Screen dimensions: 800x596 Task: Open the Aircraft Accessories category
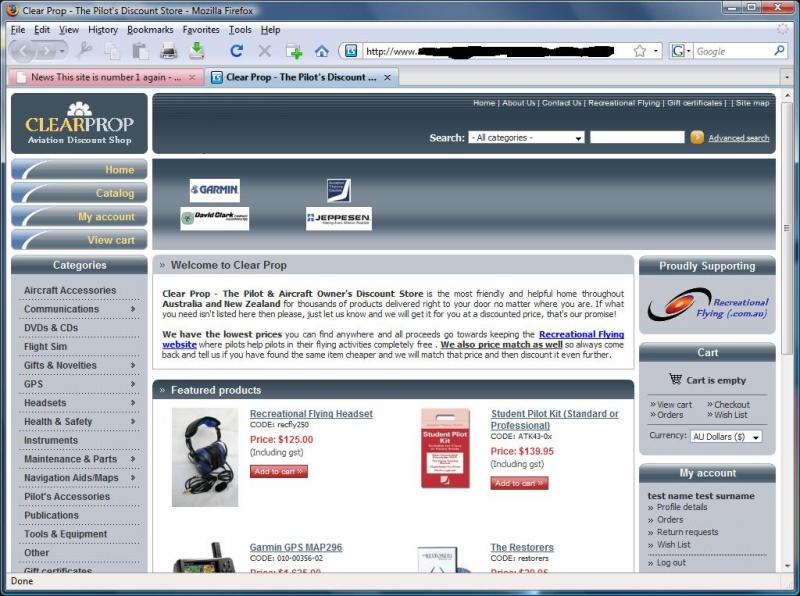(x=70, y=290)
